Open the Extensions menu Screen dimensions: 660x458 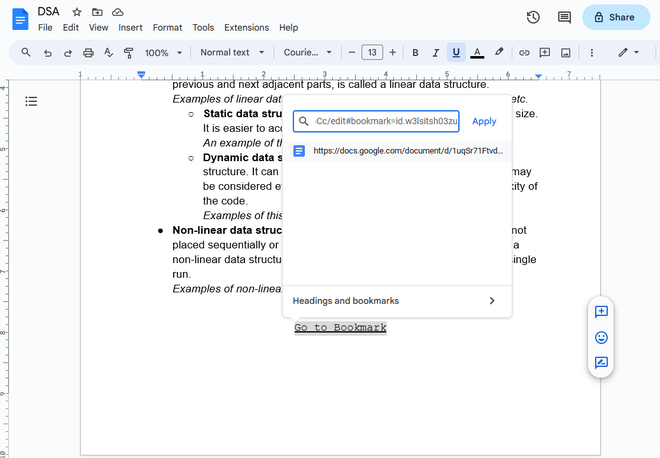pos(246,27)
